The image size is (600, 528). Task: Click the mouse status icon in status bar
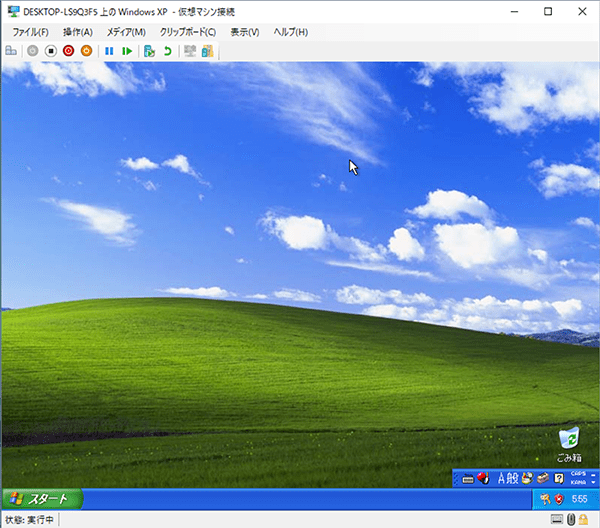pos(571,519)
